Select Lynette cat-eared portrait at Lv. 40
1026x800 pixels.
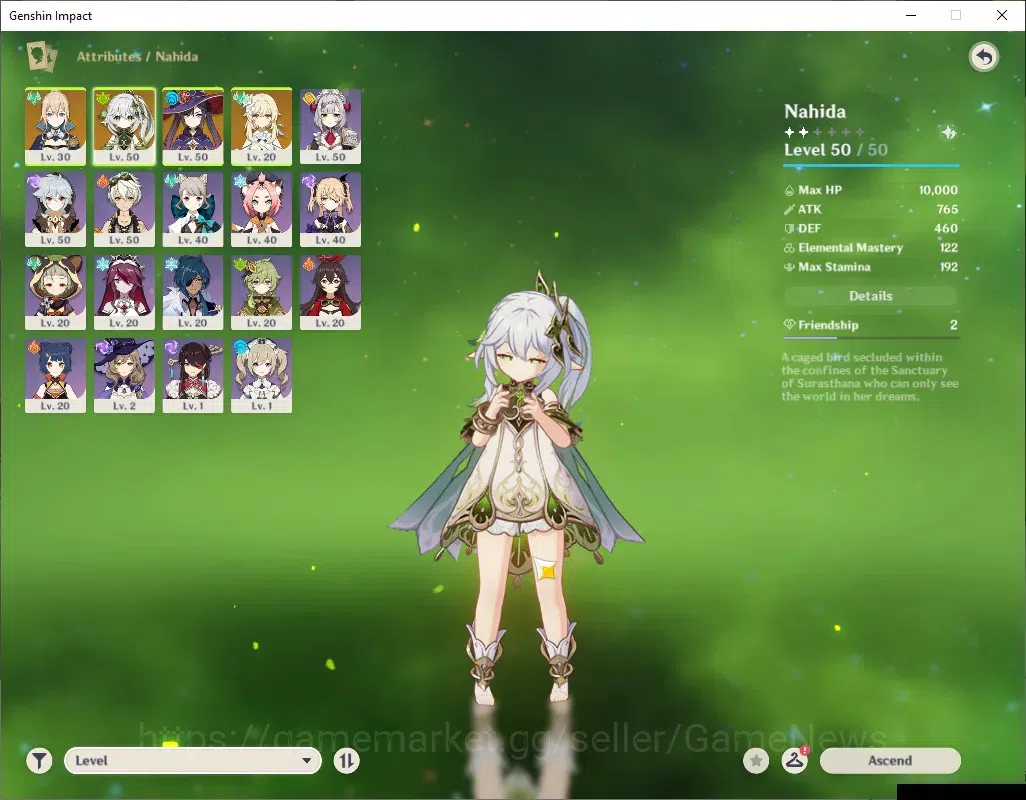(x=193, y=209)
